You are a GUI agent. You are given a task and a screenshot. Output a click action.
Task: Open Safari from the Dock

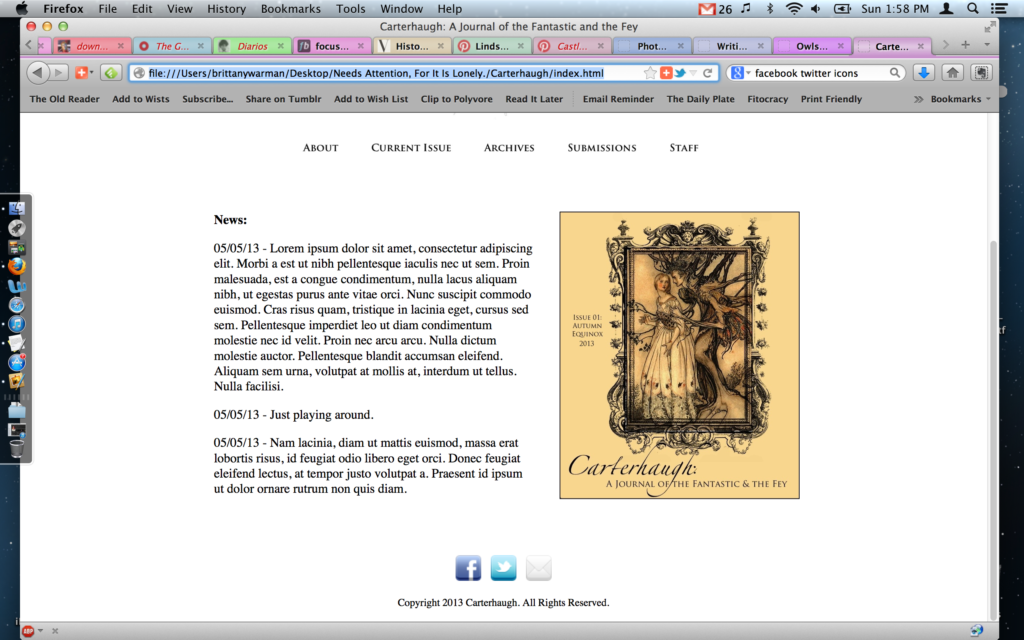pyautogui.click(x=16, y=305)
